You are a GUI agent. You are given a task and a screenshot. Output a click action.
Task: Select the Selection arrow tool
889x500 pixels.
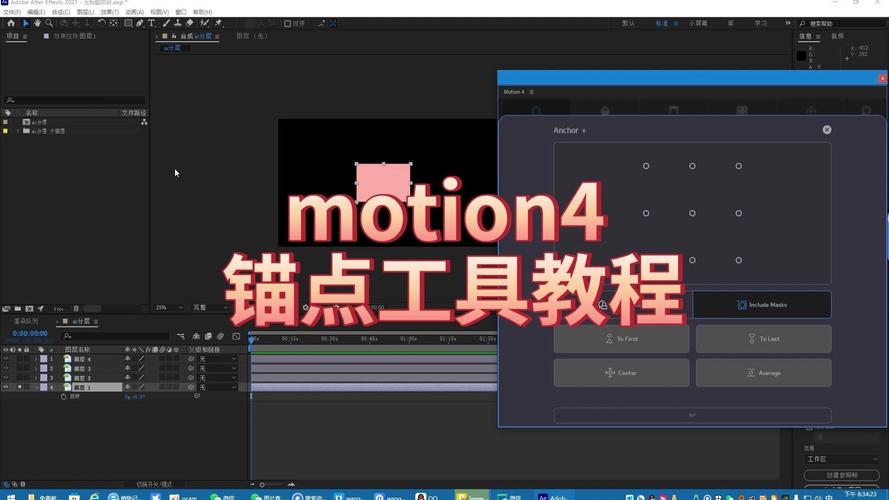(26, 23)
